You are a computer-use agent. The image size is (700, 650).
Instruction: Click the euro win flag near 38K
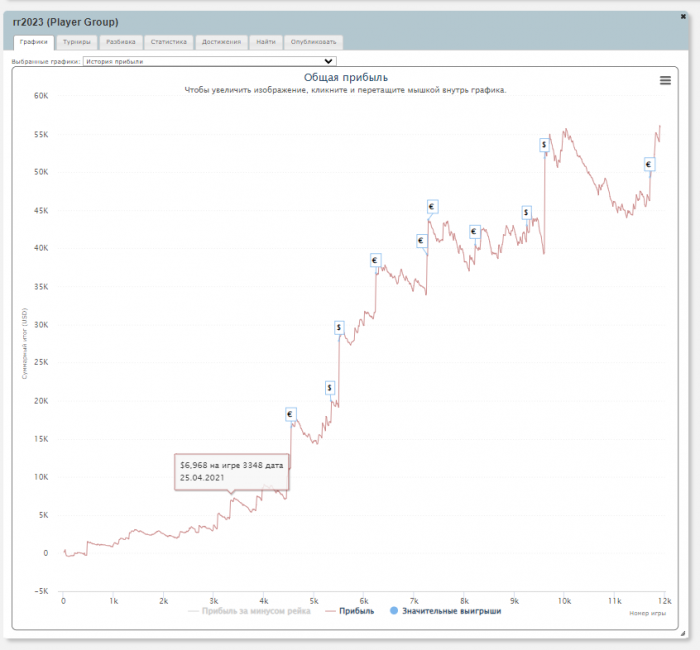(x=375, y=260)
